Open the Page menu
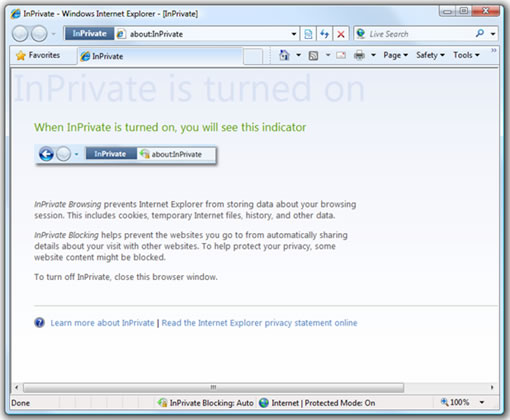Viewport: 510px width, 420px height. click(x=395, y=55)
